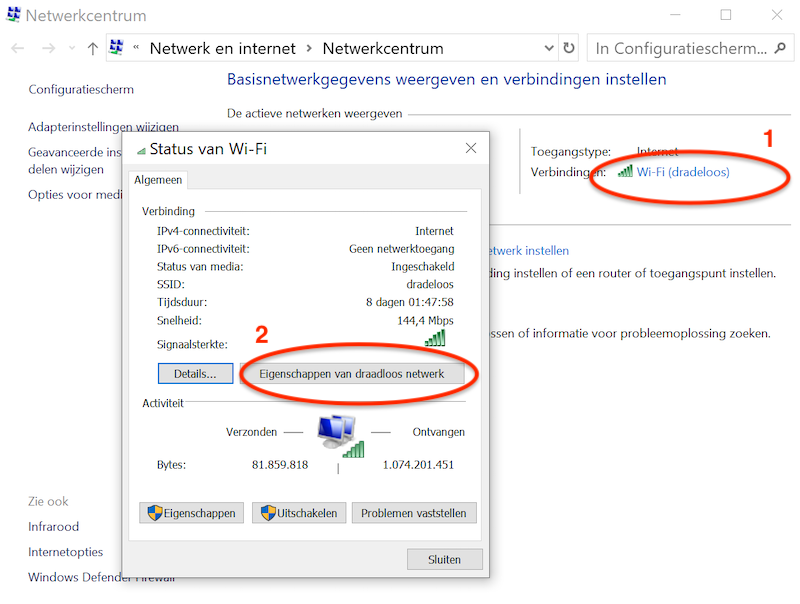
Task: Click the network computers icon under Activiteit
Action: pos(338,432)
